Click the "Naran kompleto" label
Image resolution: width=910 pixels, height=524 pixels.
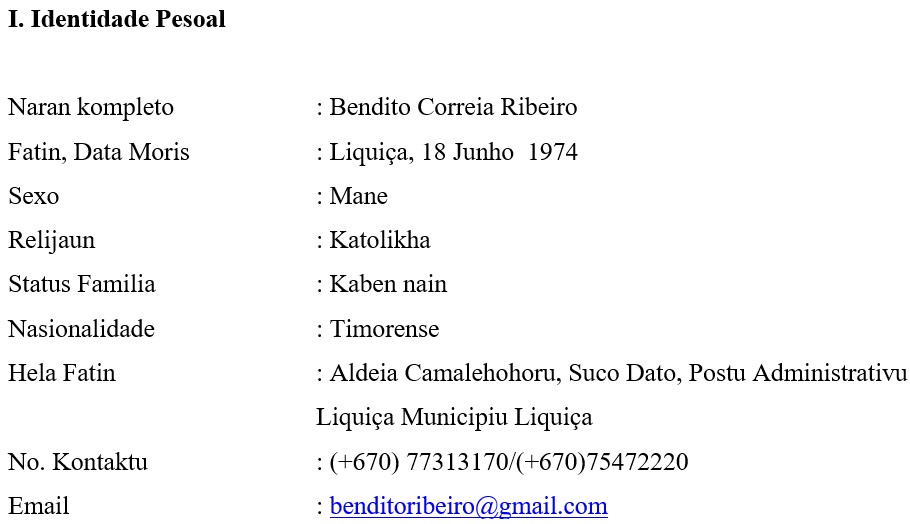click(91, 108)
